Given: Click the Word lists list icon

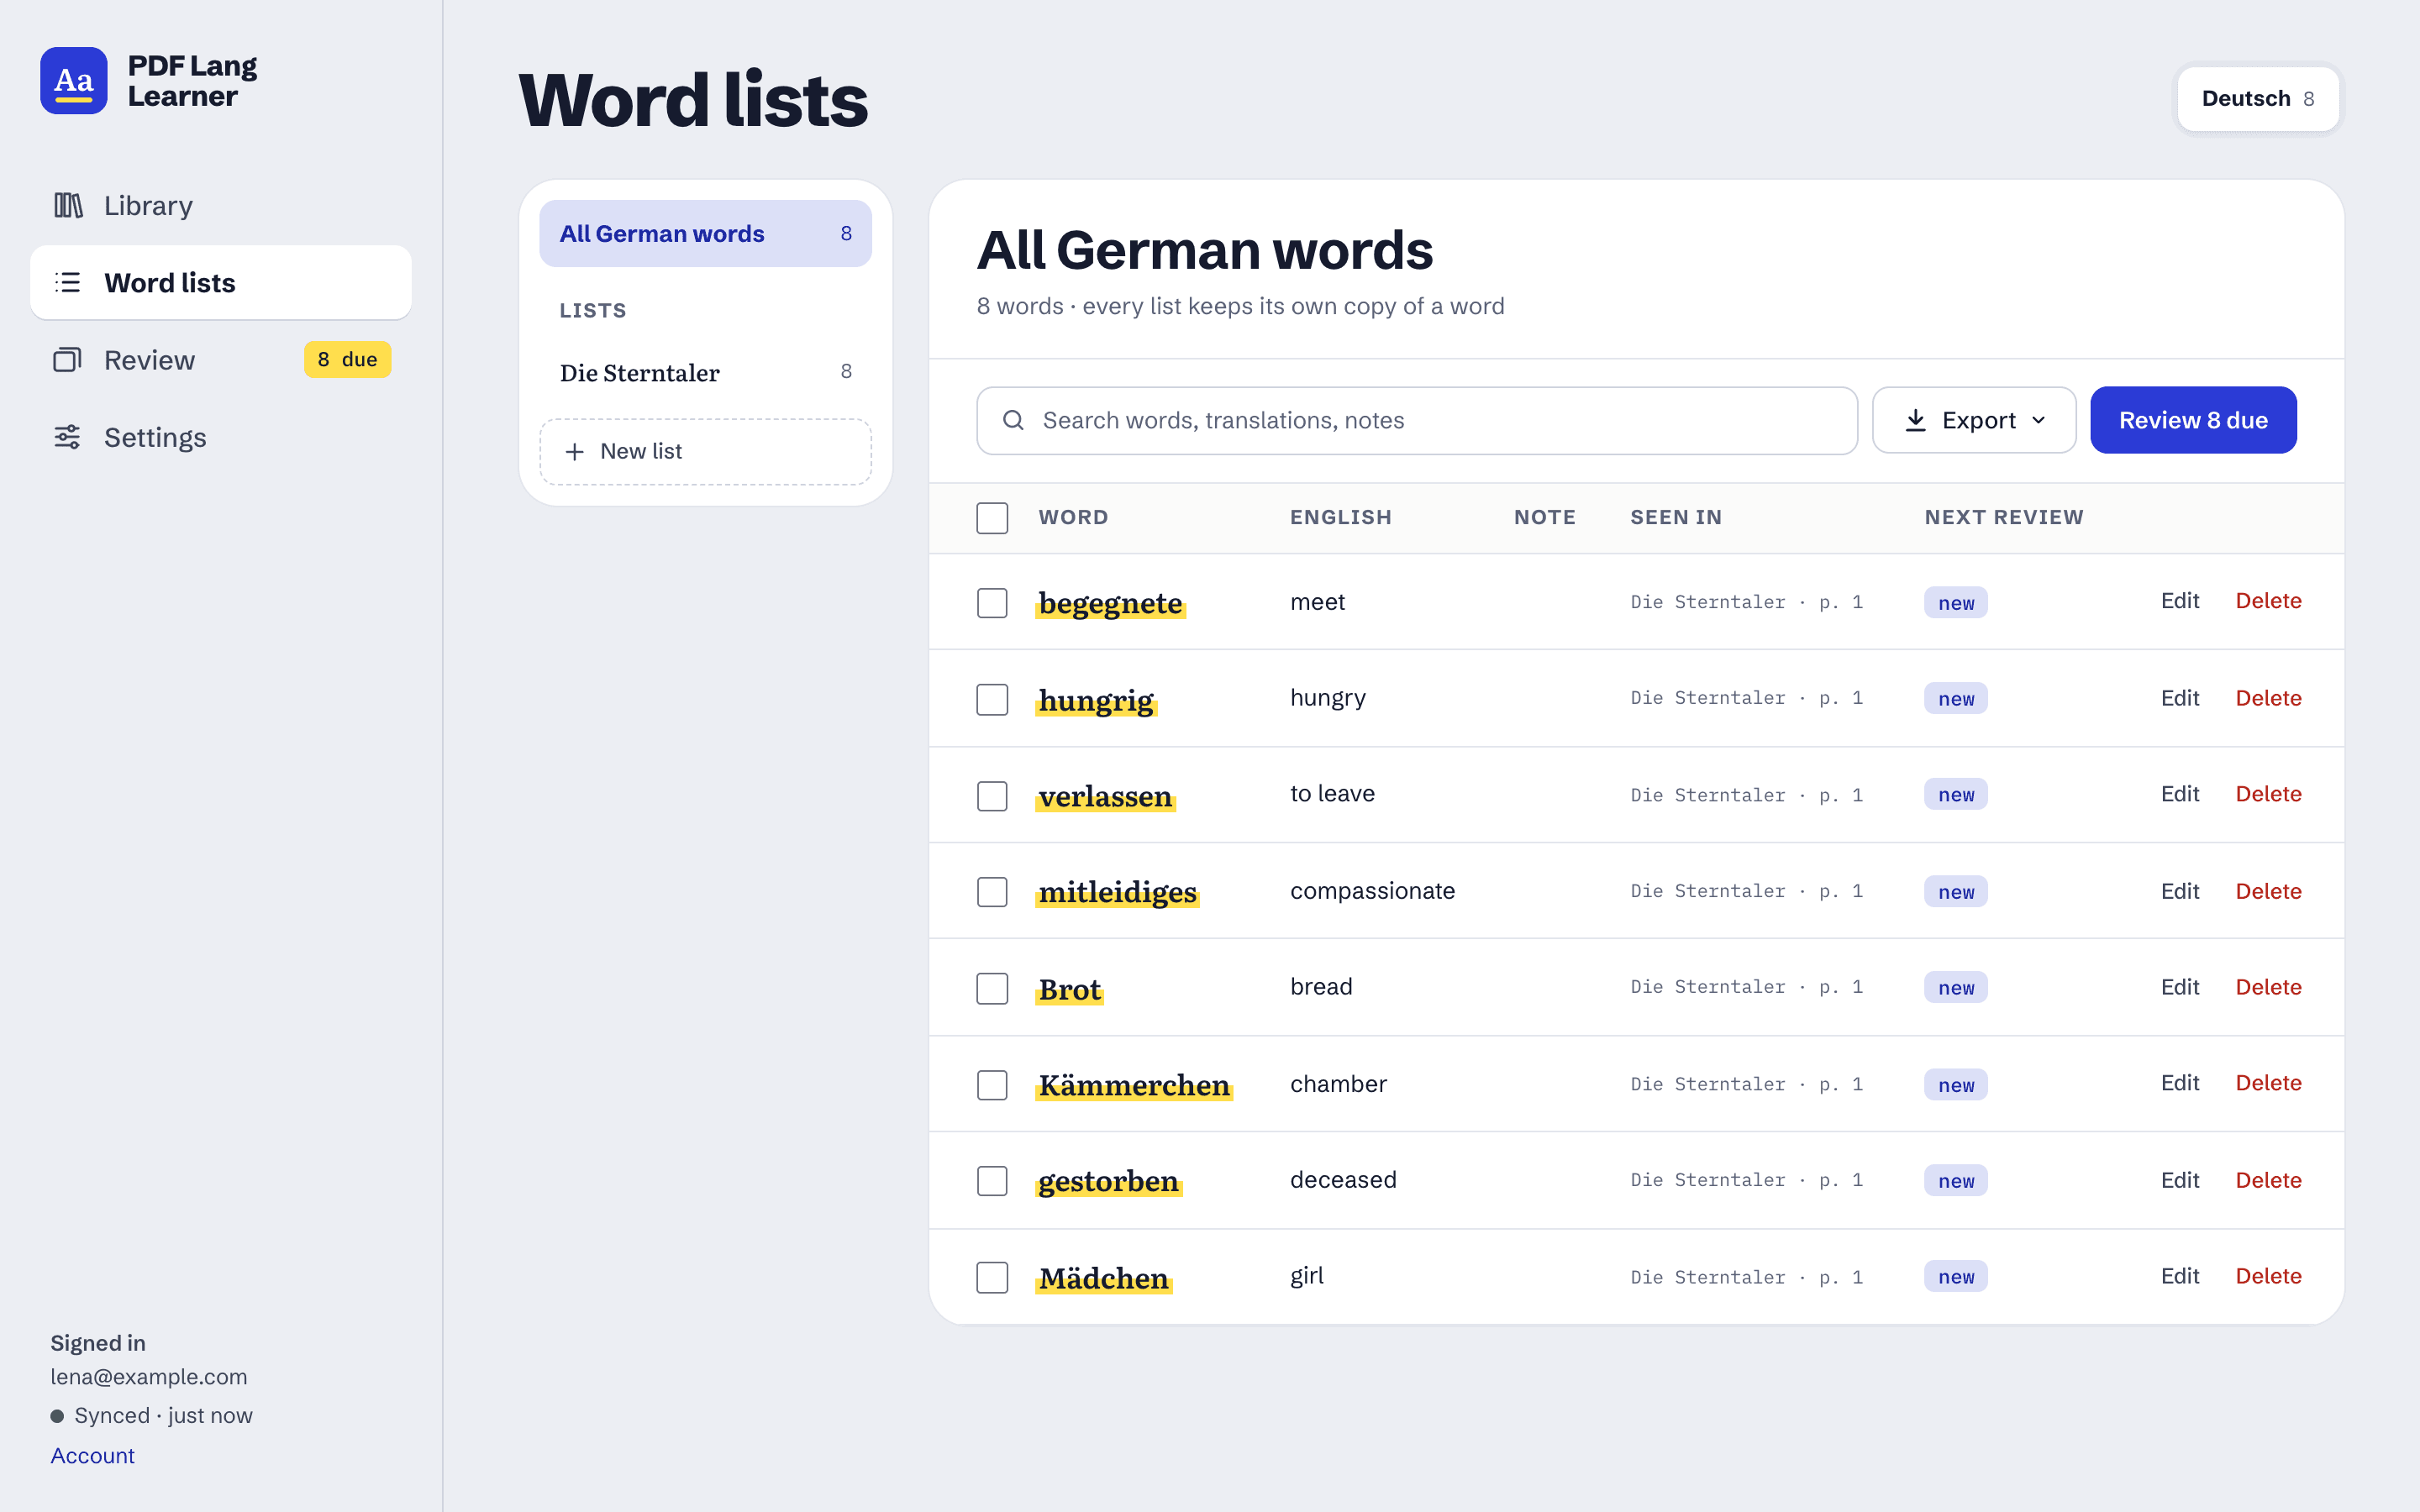Looking at the screenshot, I should click(x=68, y=282).
